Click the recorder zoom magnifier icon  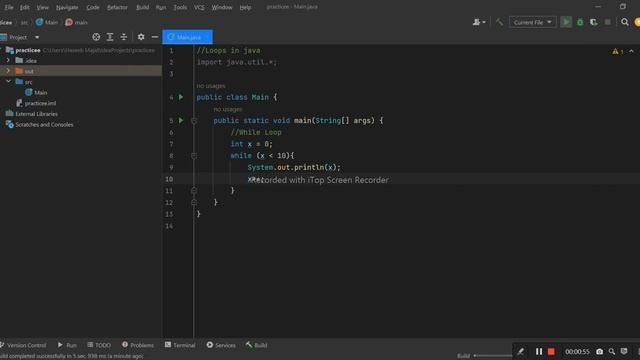point(612,351)
